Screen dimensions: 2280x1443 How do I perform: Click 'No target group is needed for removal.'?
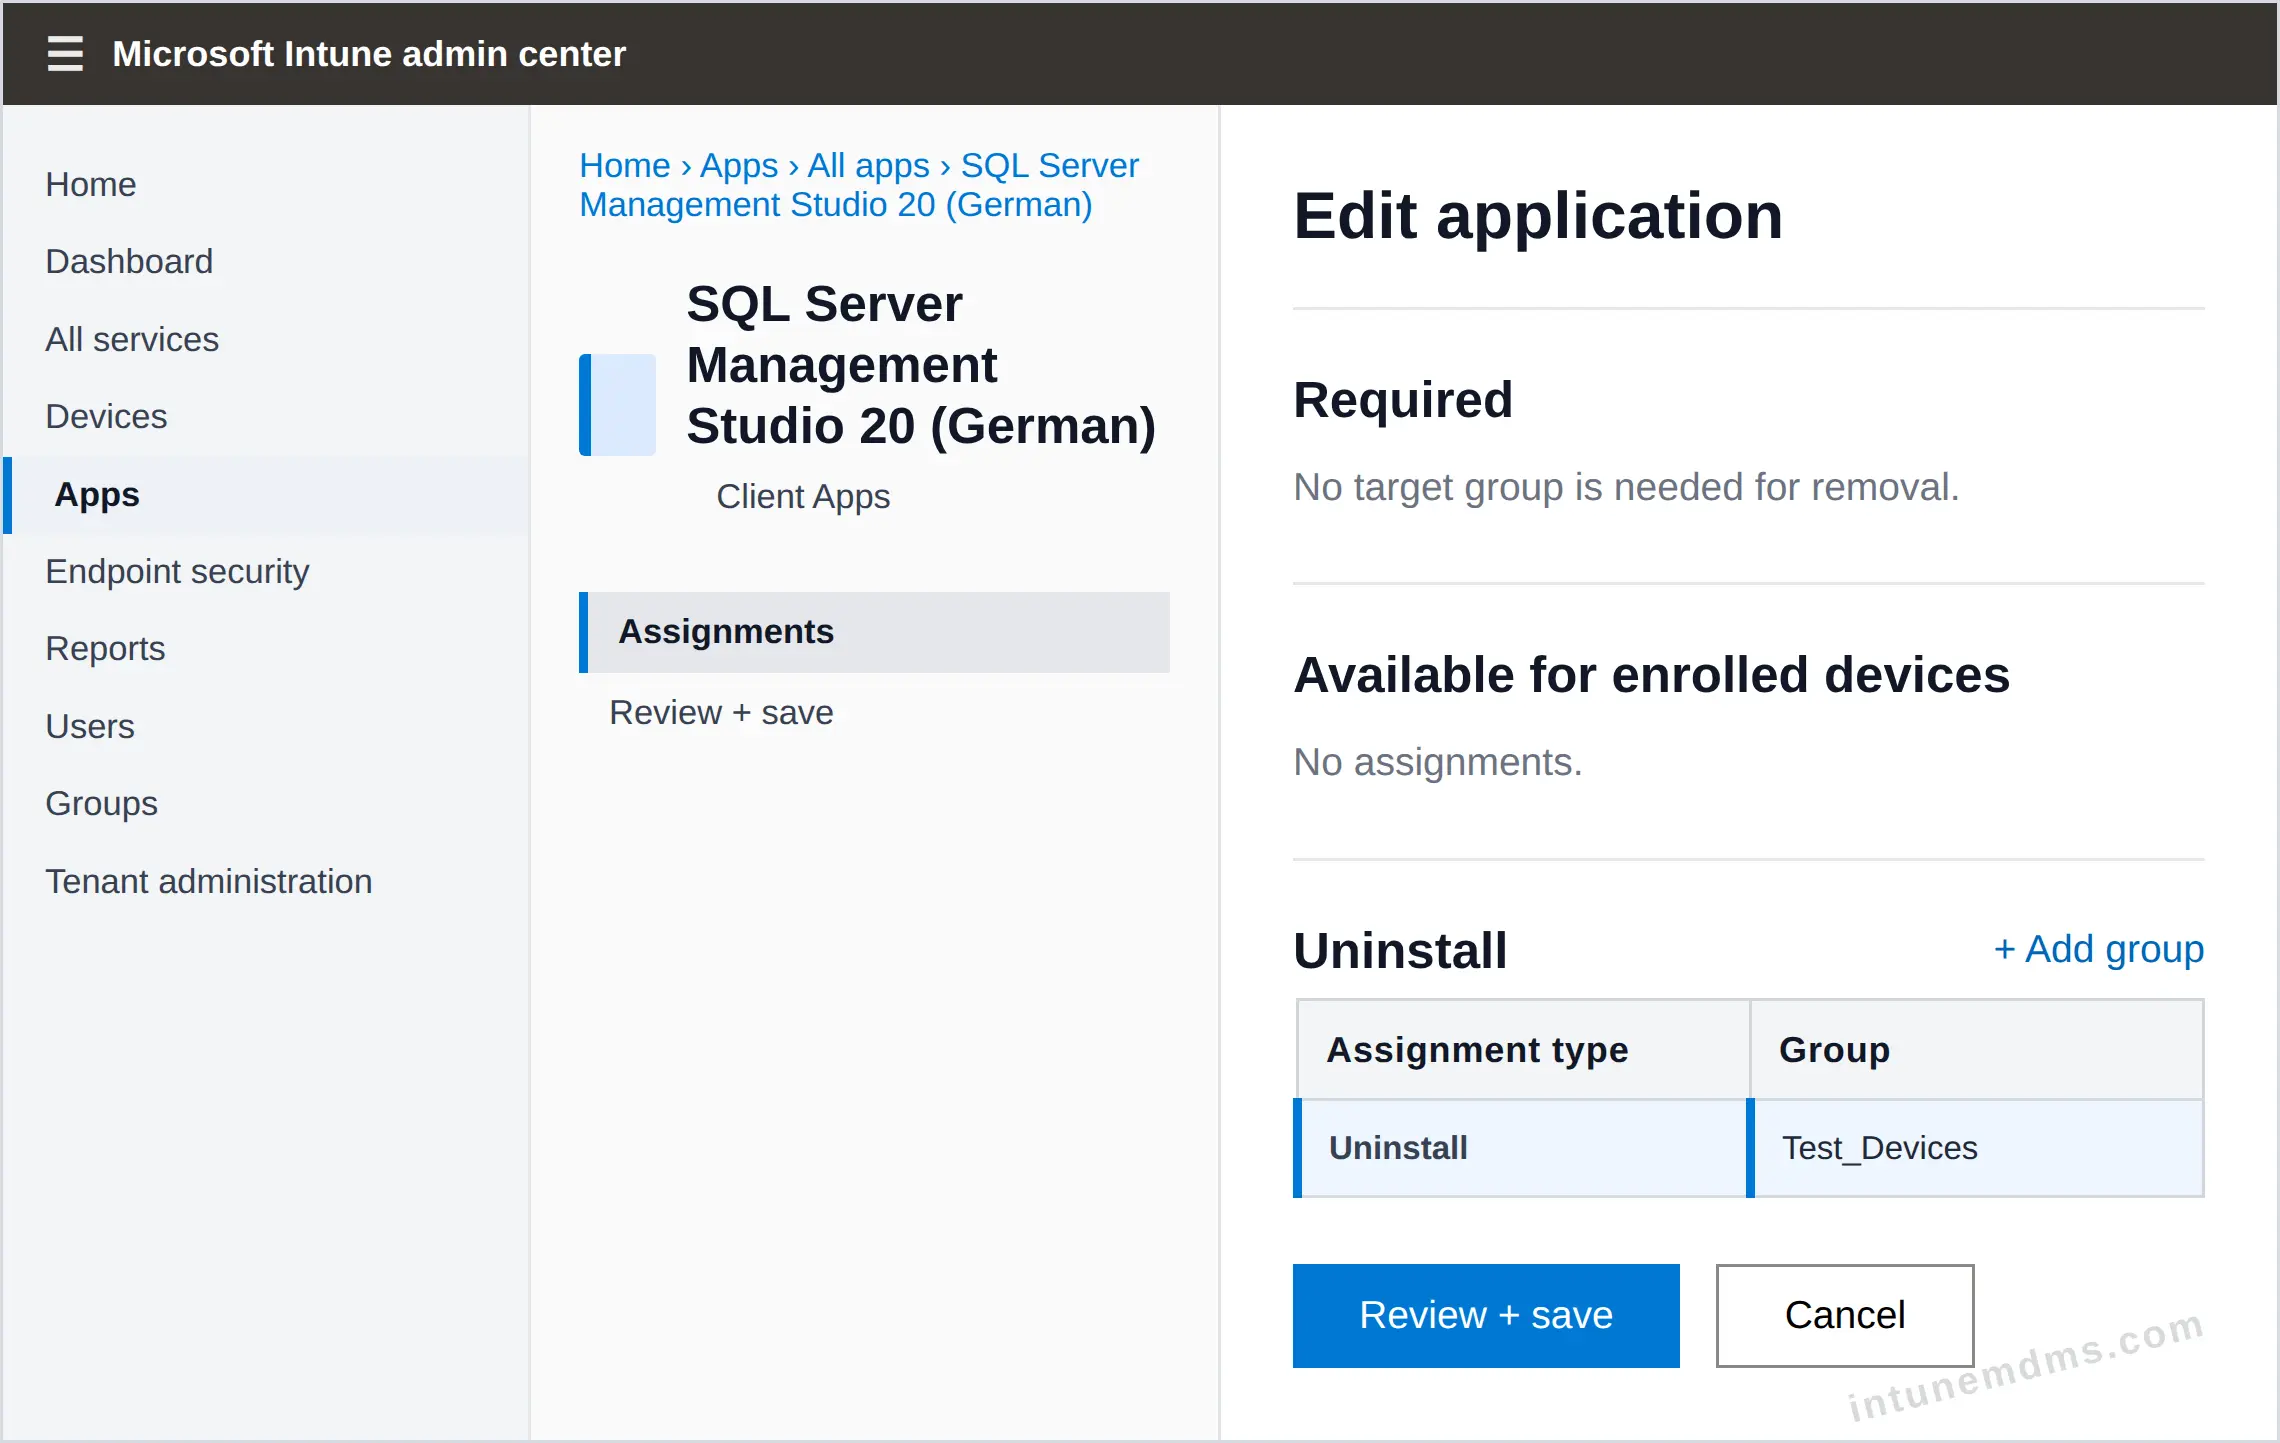coord(1626,487)
